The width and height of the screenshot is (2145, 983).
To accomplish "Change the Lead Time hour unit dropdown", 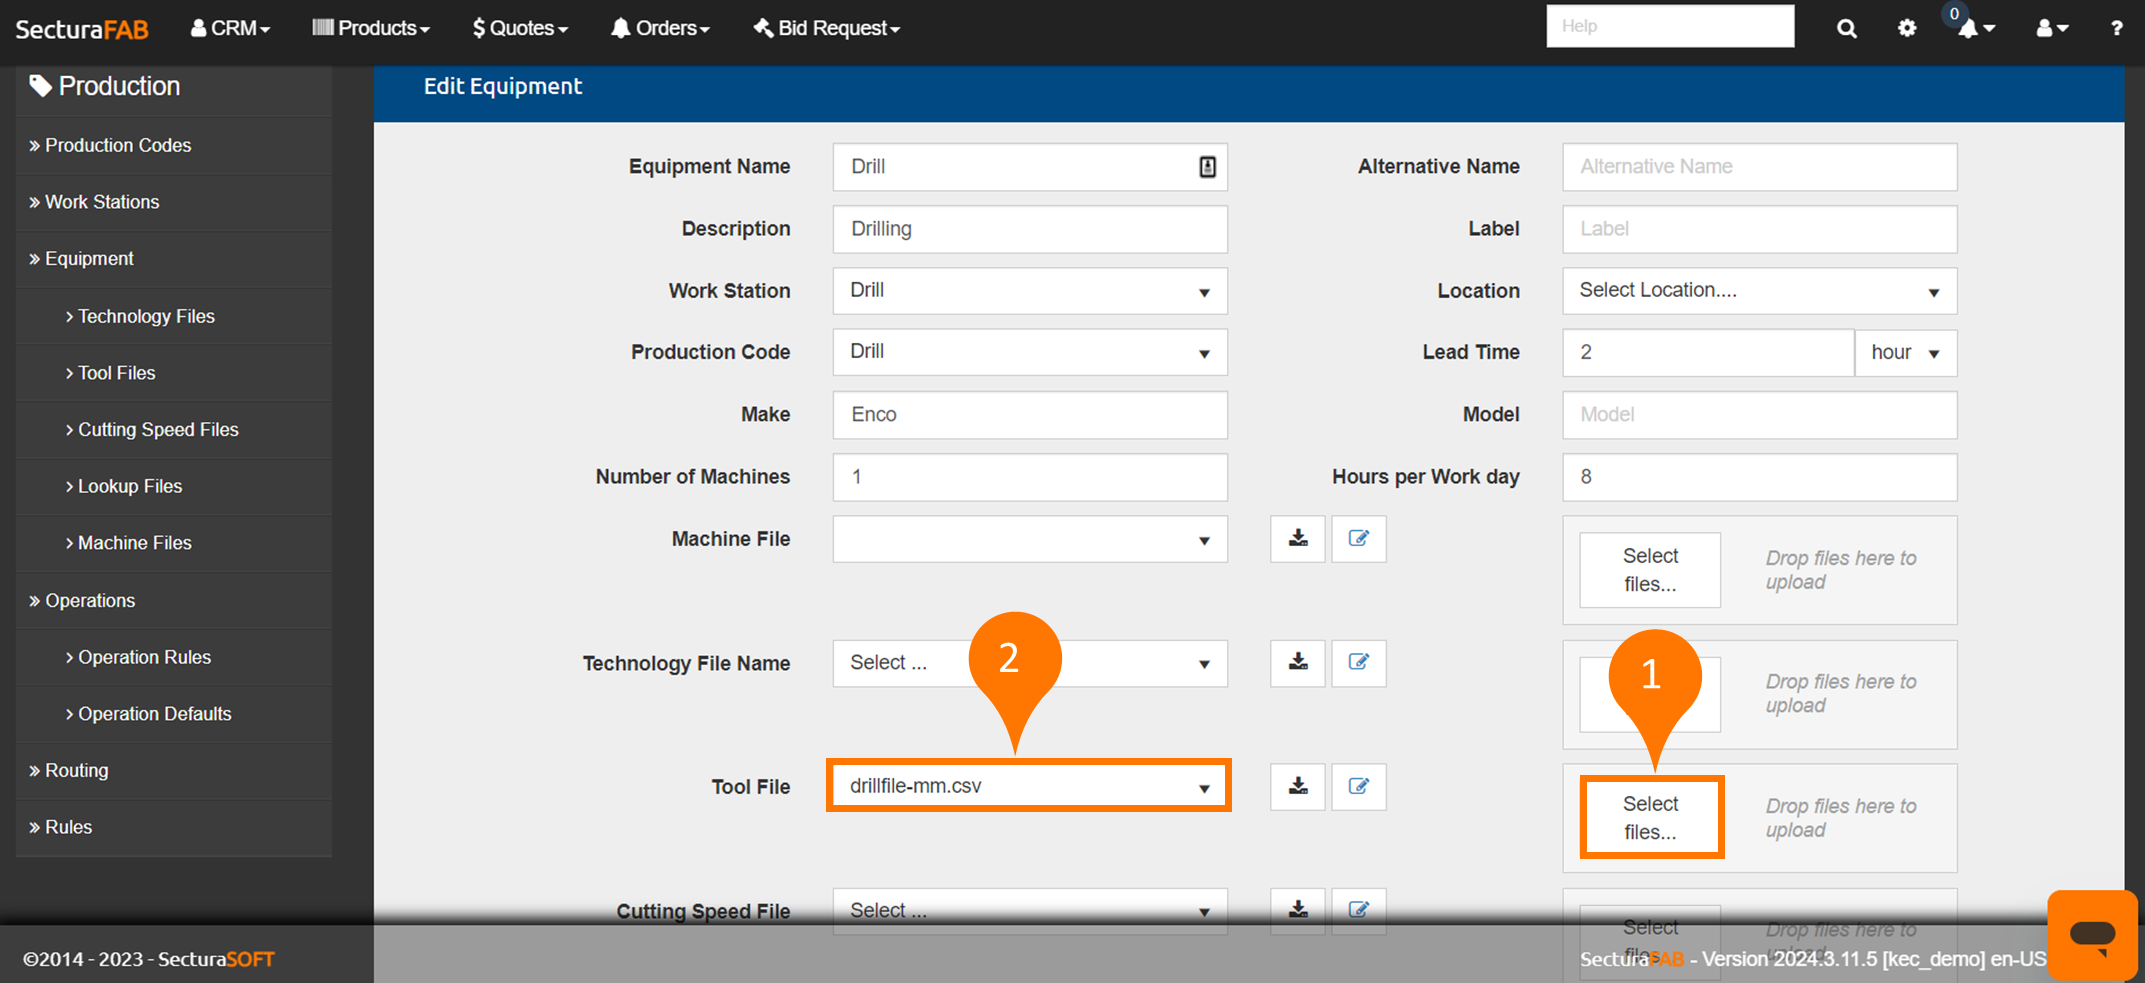I will pos(1905,353).
